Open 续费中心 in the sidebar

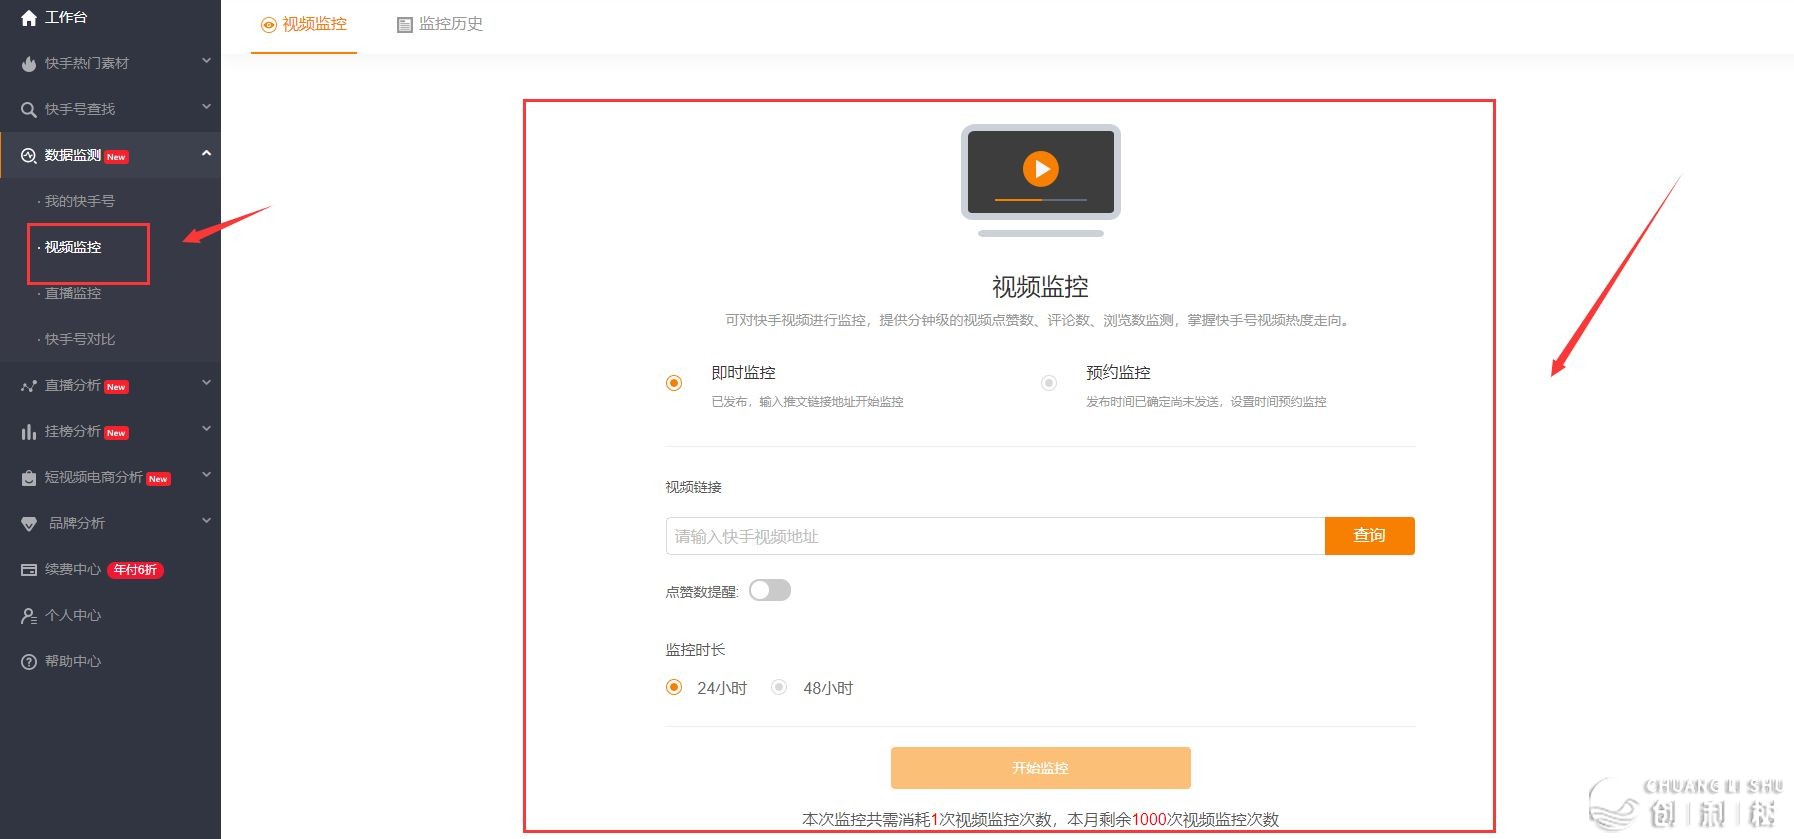coord(73,570)
